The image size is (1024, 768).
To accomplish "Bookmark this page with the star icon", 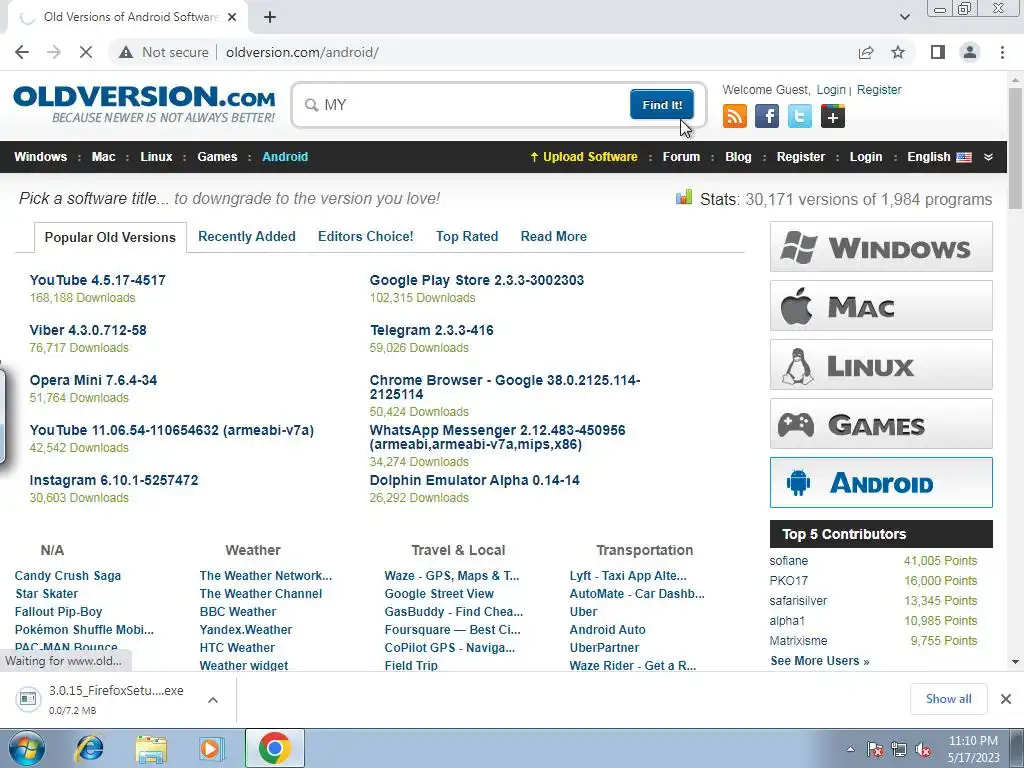I will point(898,52).
